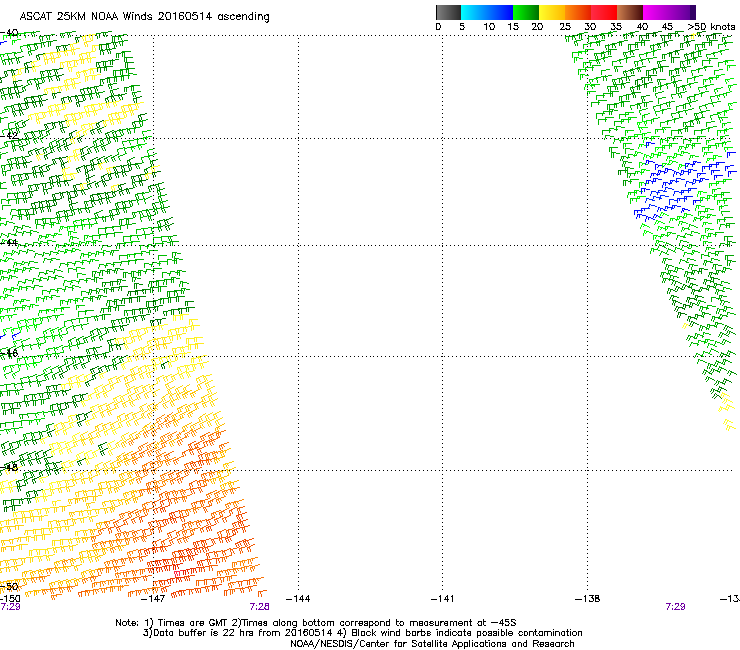Click the '7:29' time label beneath '-150'

pyautogui.click(x=10, y=607)
